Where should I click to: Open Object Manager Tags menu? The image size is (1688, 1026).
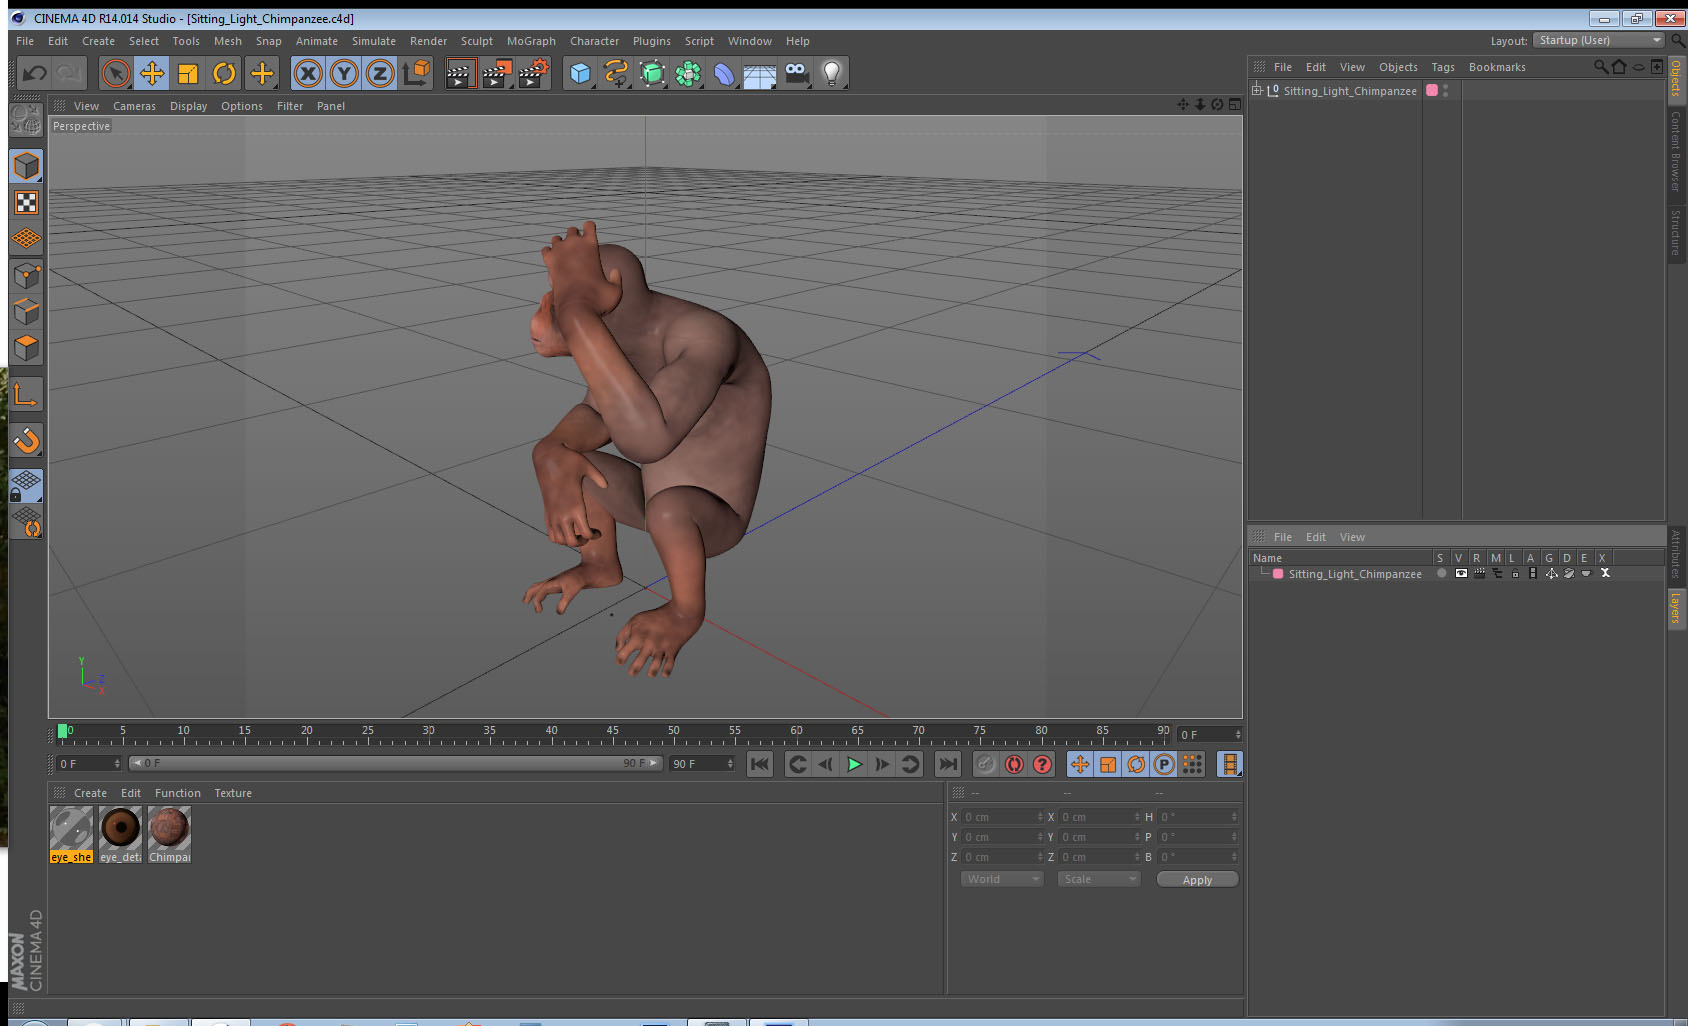(1443, 67)
